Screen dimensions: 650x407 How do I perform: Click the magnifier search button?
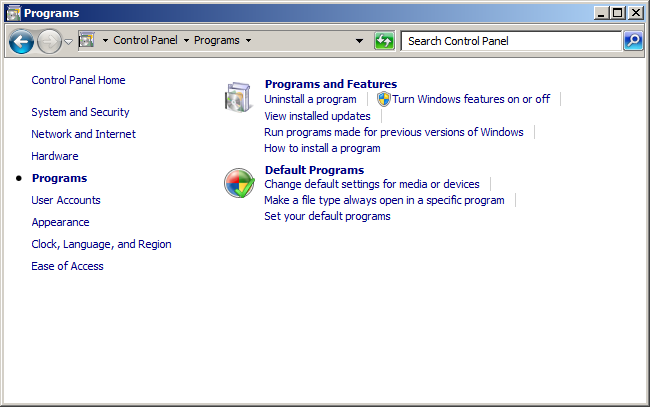click(x=633, y=41)
